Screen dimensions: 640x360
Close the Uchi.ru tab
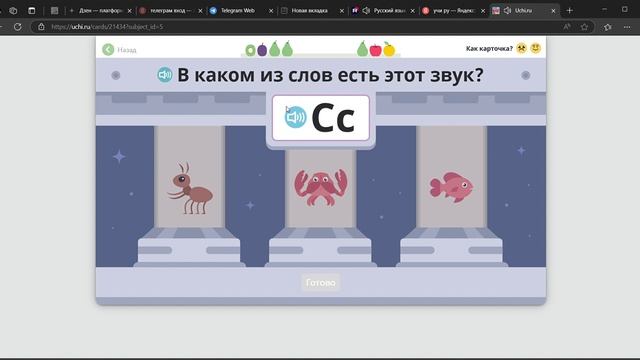click(553, 11)
